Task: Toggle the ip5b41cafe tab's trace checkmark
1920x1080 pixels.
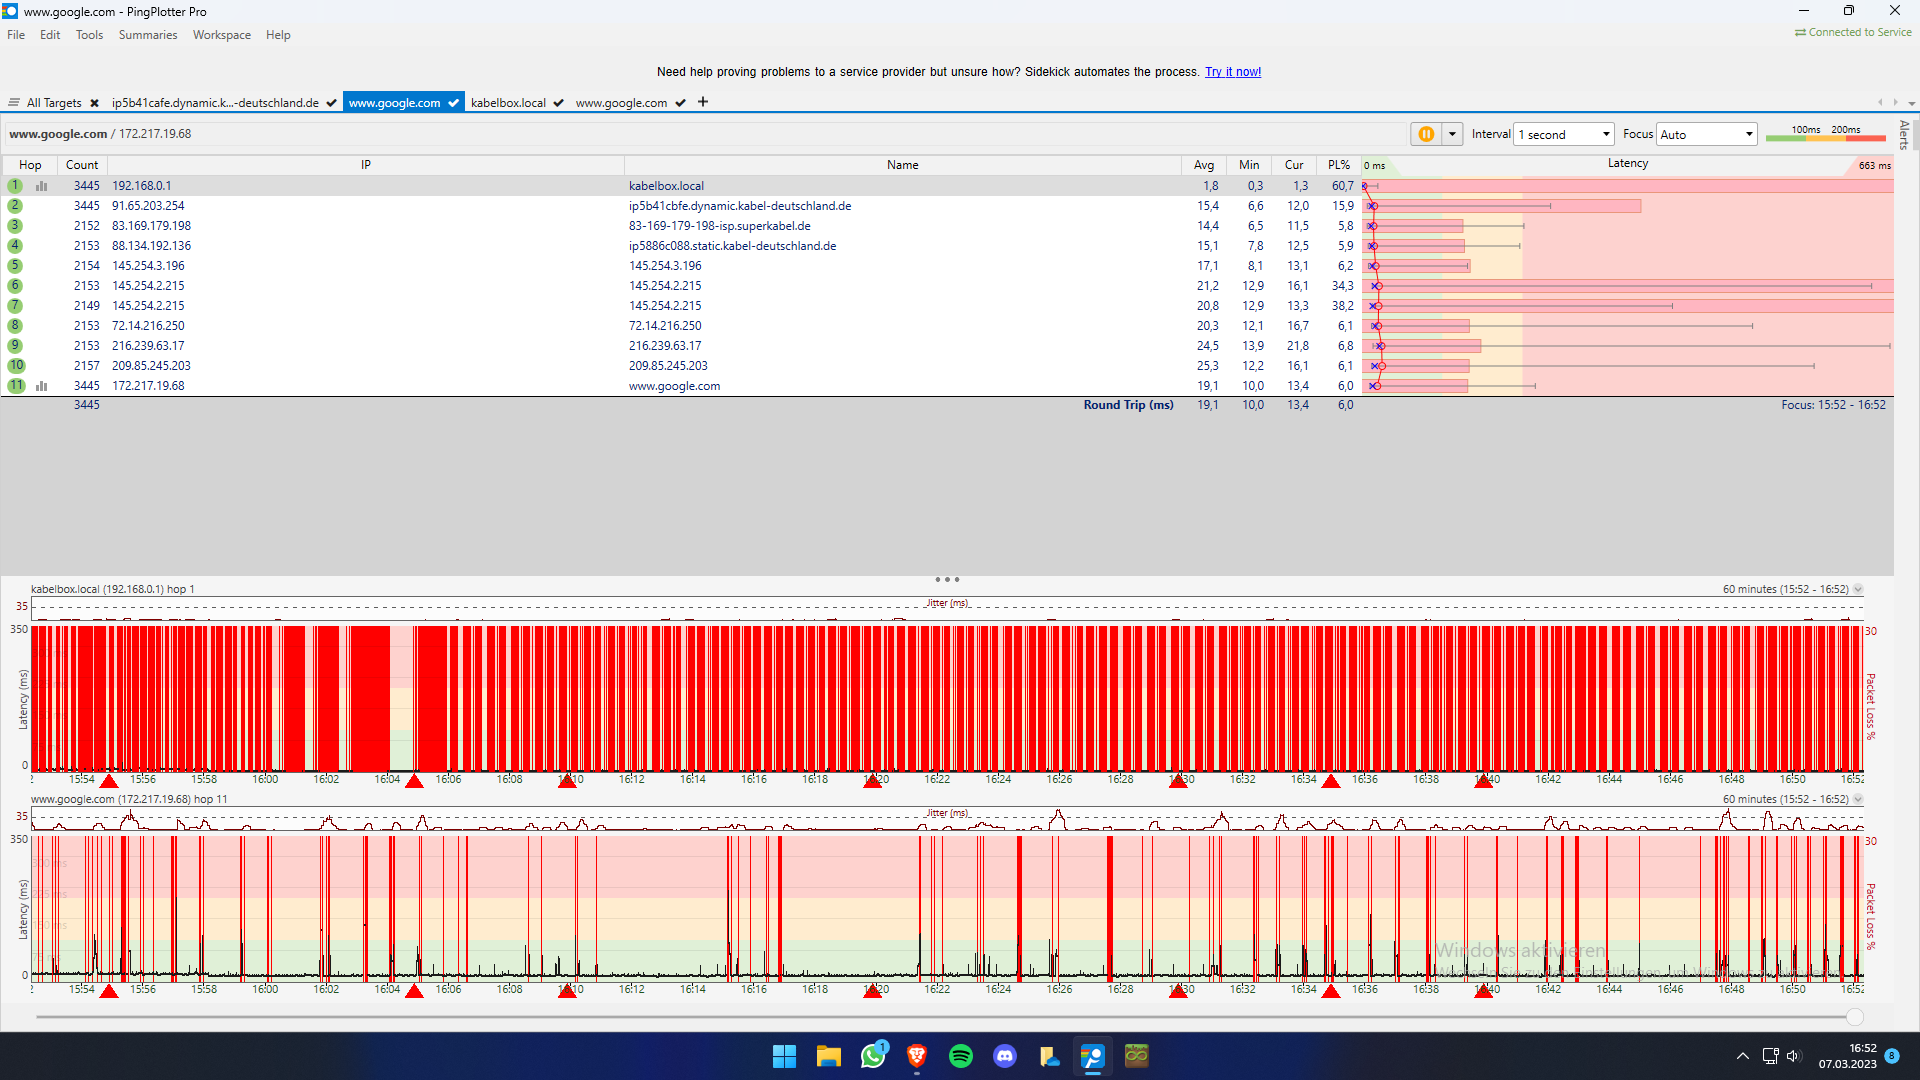Action: [330, 102]
